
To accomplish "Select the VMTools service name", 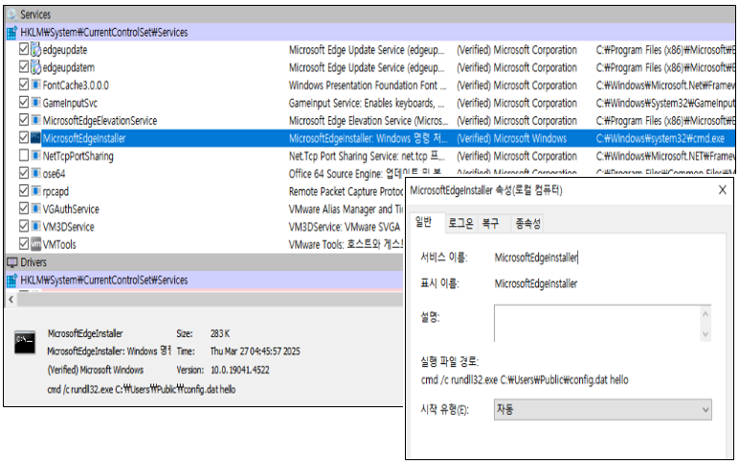I will click(x=59, y=245).
